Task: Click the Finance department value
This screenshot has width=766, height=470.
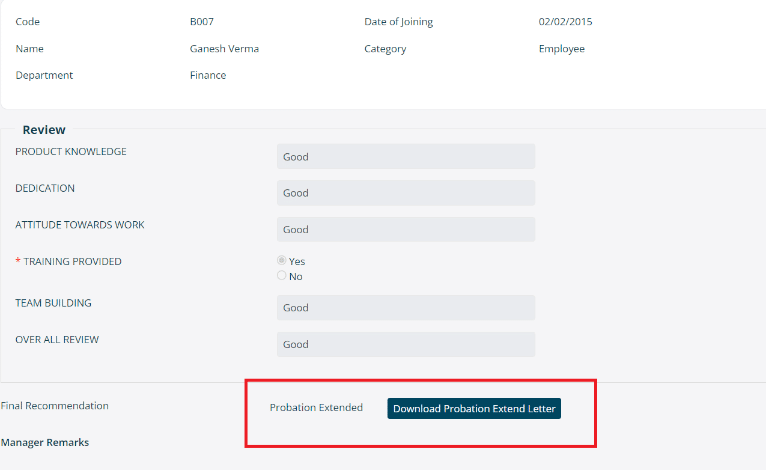Action: pos(208,75)
